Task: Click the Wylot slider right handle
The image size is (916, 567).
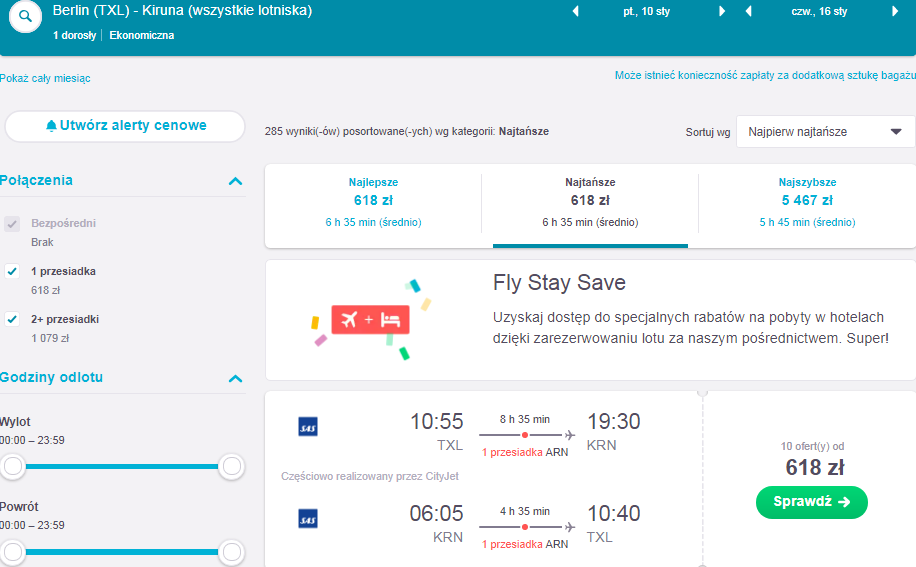Action: pos(232,466)
